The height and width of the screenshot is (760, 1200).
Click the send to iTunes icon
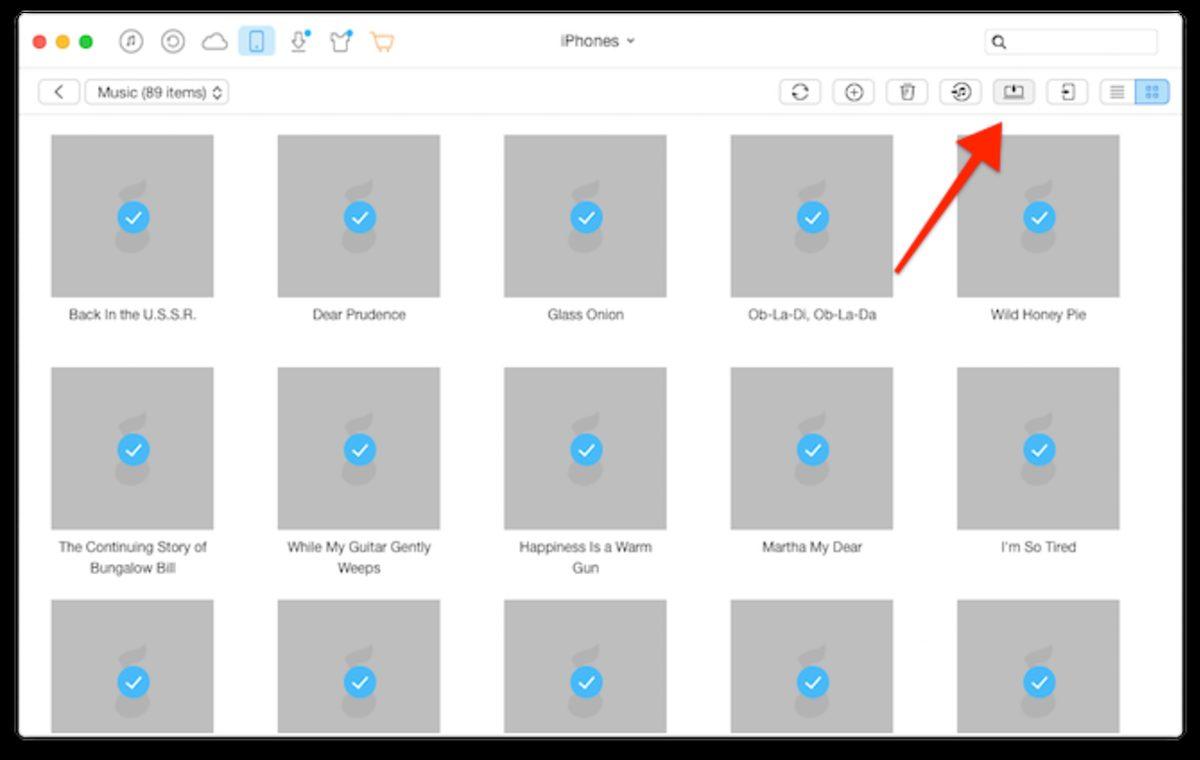click(960, 92)
